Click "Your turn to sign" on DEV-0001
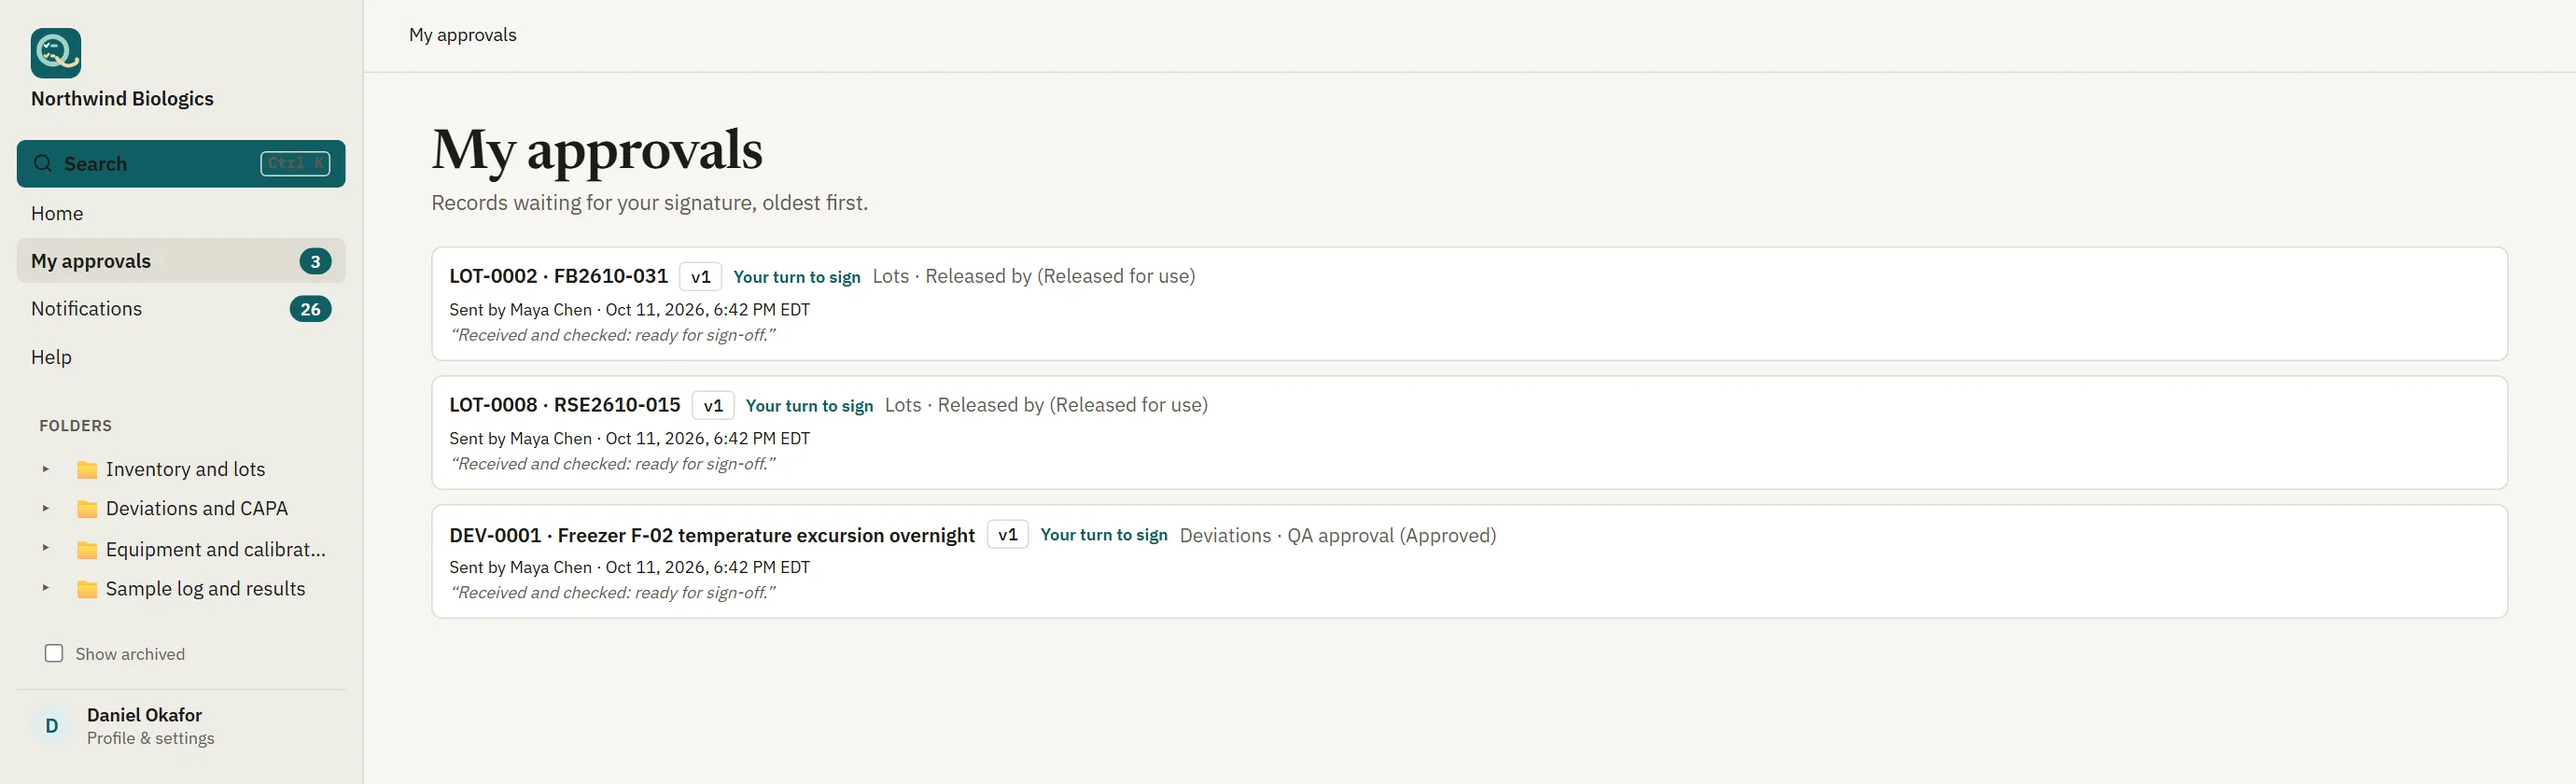 [x=1103, y=535]
